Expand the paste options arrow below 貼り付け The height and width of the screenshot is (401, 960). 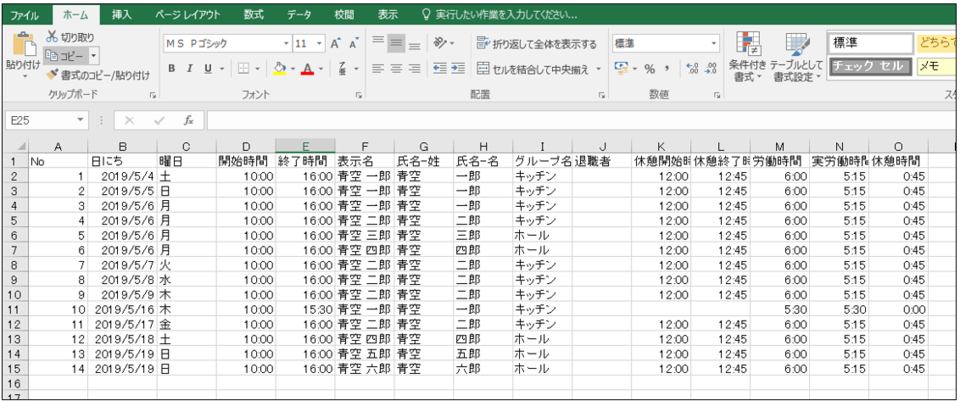click(24, 78)
